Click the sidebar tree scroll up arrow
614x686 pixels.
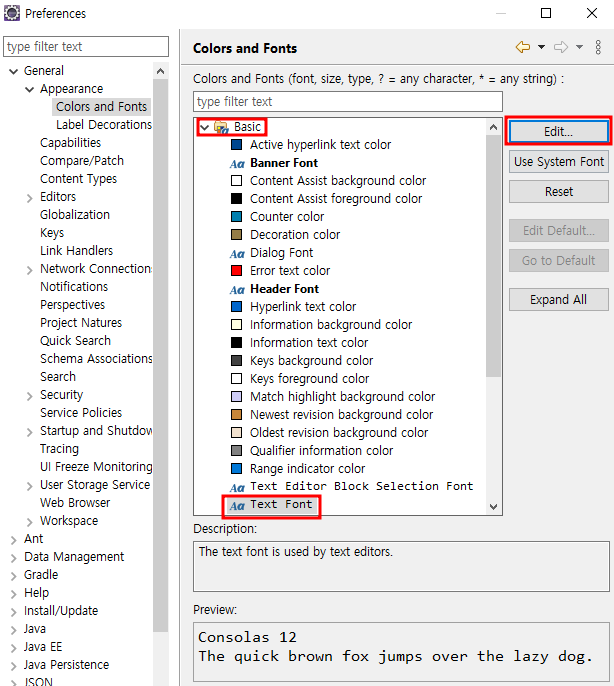(x=161, y=71)
